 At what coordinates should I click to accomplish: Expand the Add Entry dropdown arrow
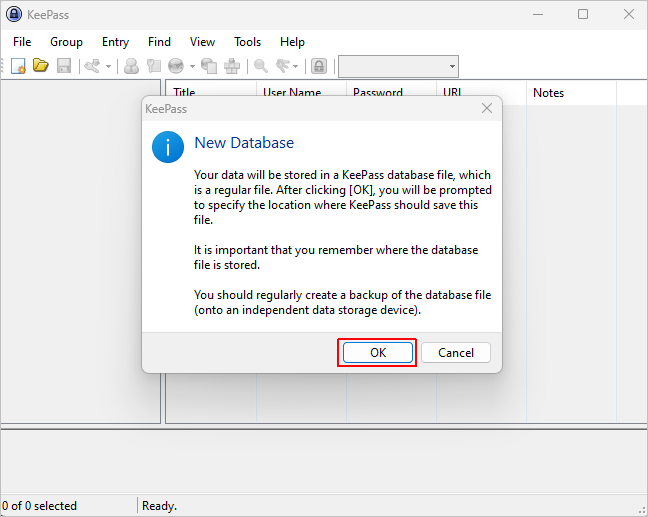[108, 66]
